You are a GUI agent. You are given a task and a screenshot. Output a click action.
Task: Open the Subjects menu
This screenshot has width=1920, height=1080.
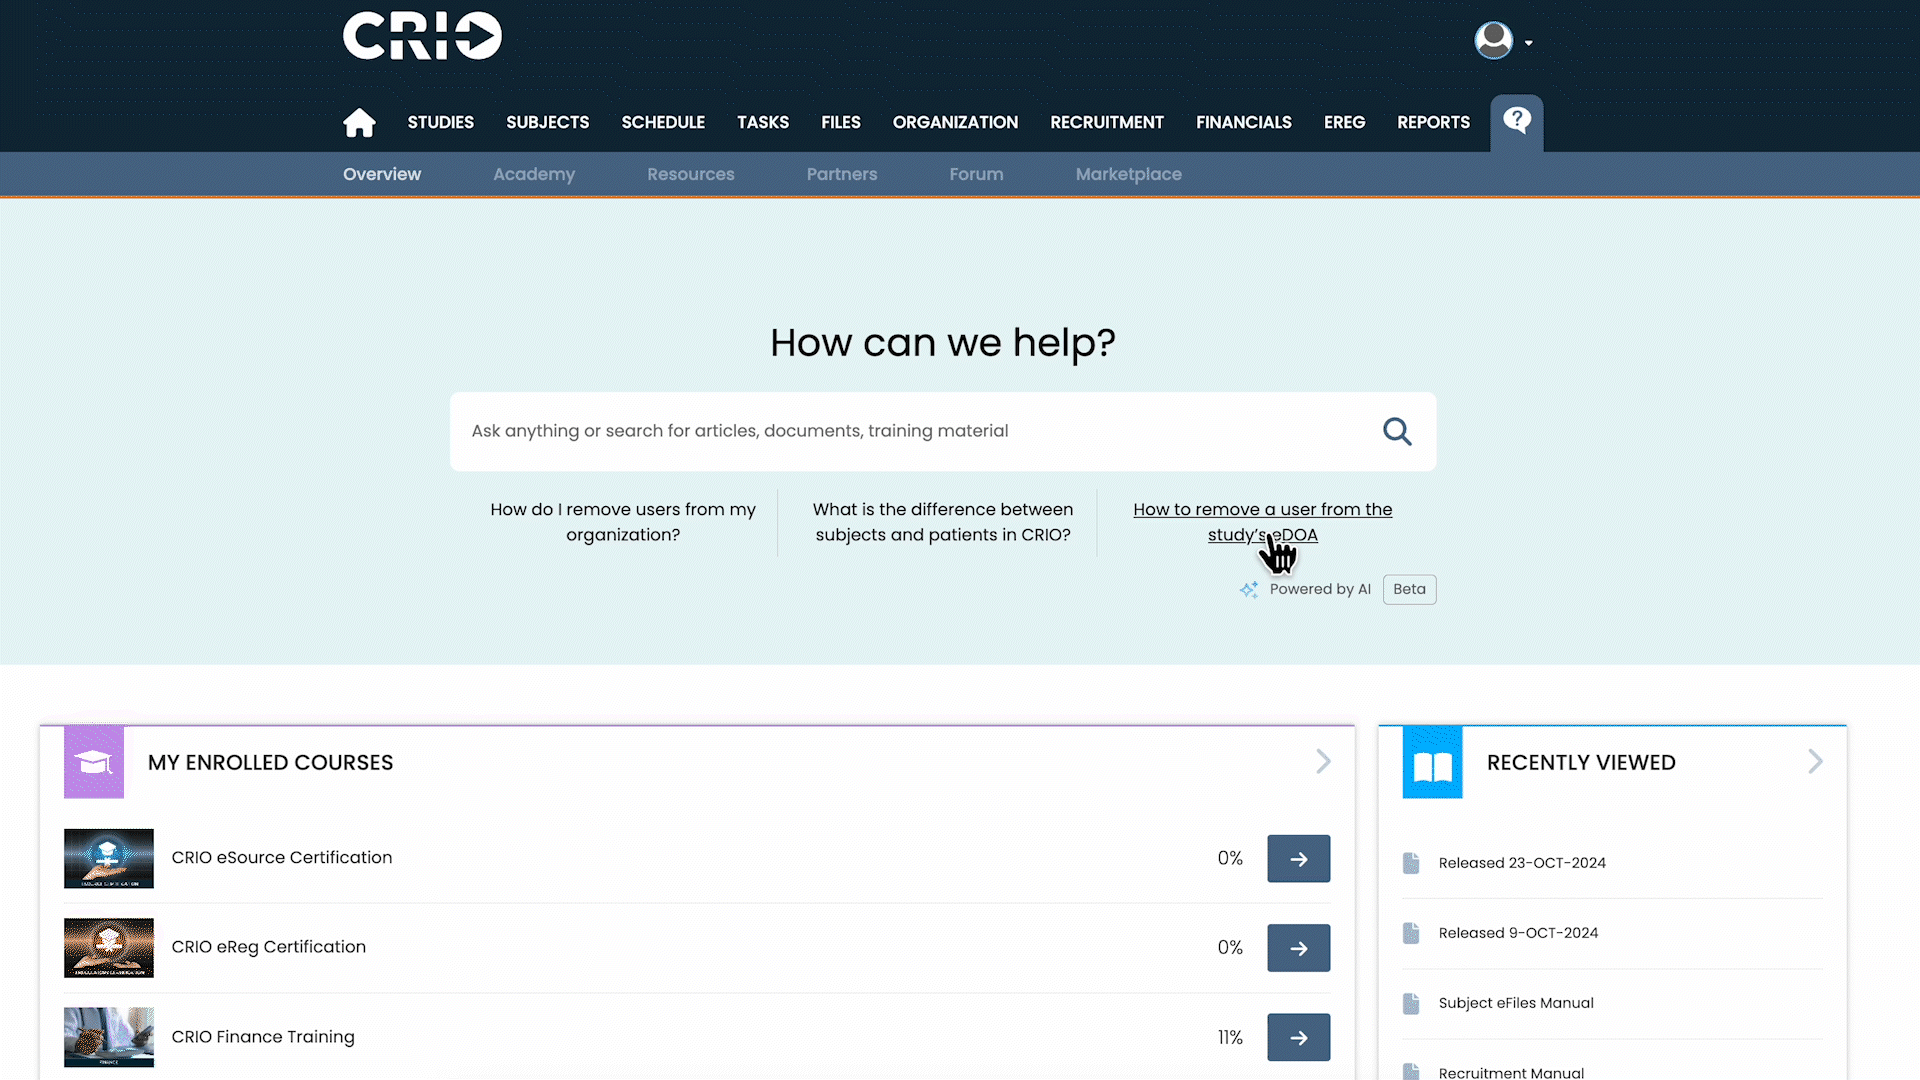pos(547,122)
